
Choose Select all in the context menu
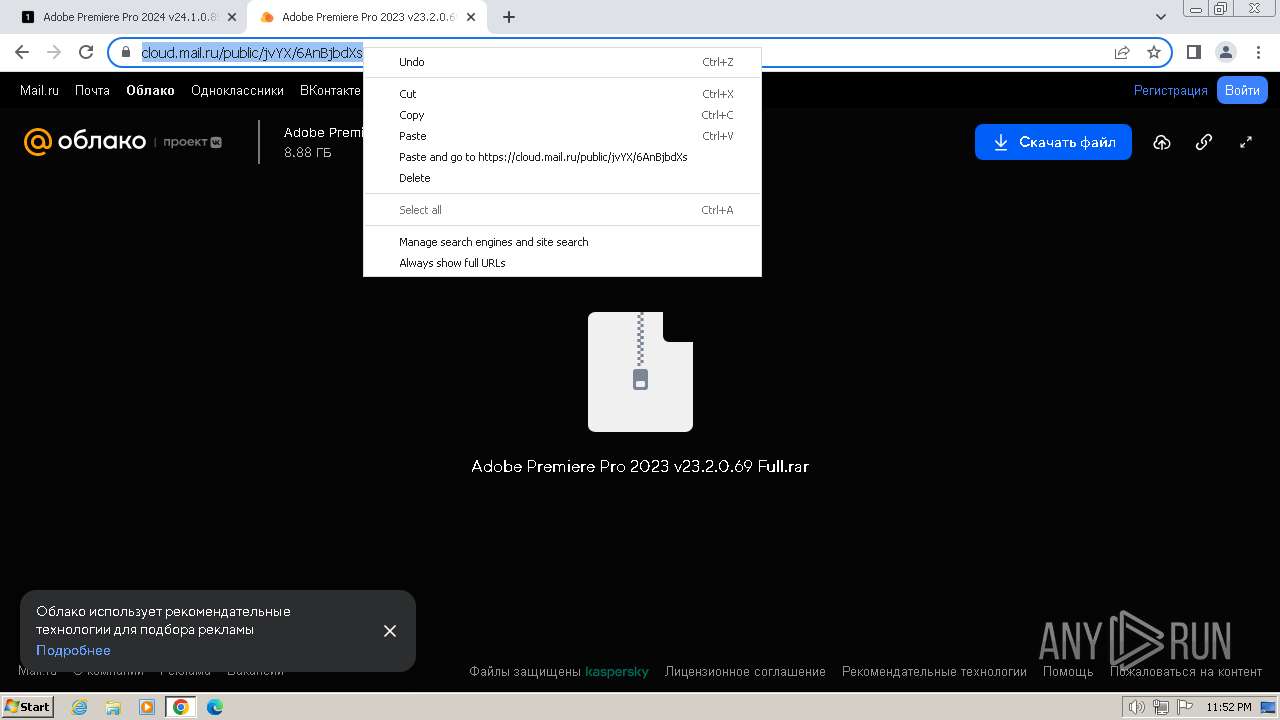[562, 210]
